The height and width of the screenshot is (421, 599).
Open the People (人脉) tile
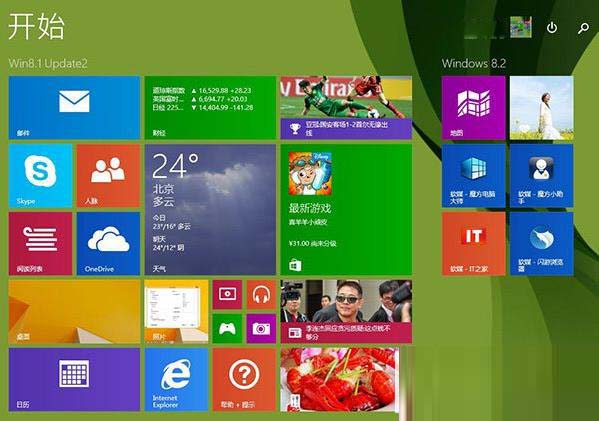click(x=108, y=176)
